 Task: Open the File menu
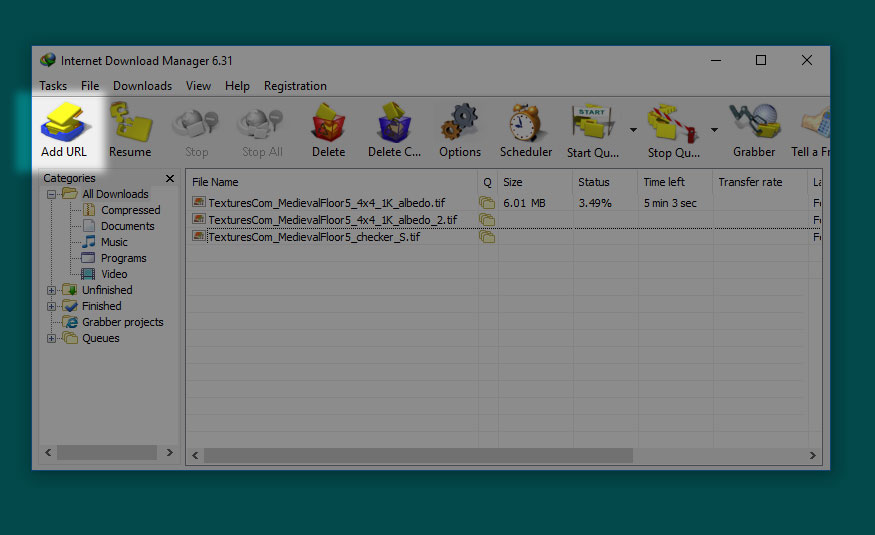point(90,86)
